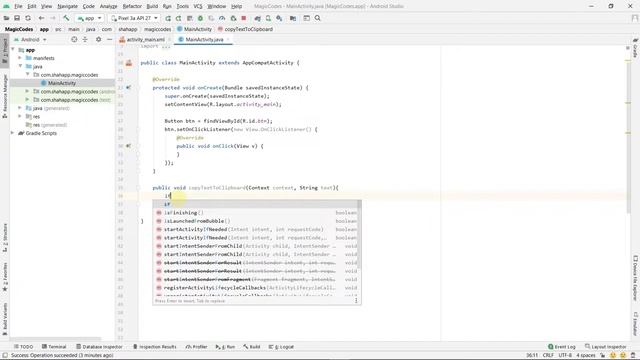Open the Event Log tool window
This screenshot has height=360, width=640.
point(562,347)
